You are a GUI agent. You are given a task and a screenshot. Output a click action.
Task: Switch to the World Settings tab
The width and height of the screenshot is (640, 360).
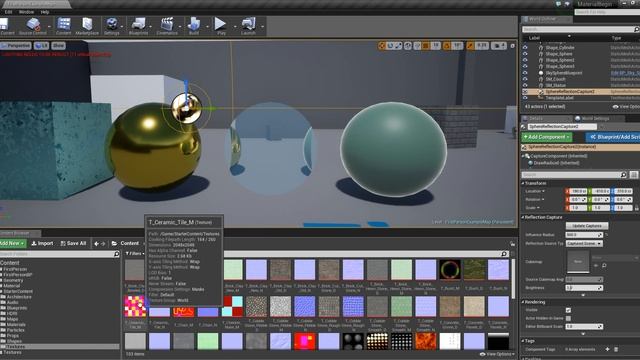coord(596,118)
